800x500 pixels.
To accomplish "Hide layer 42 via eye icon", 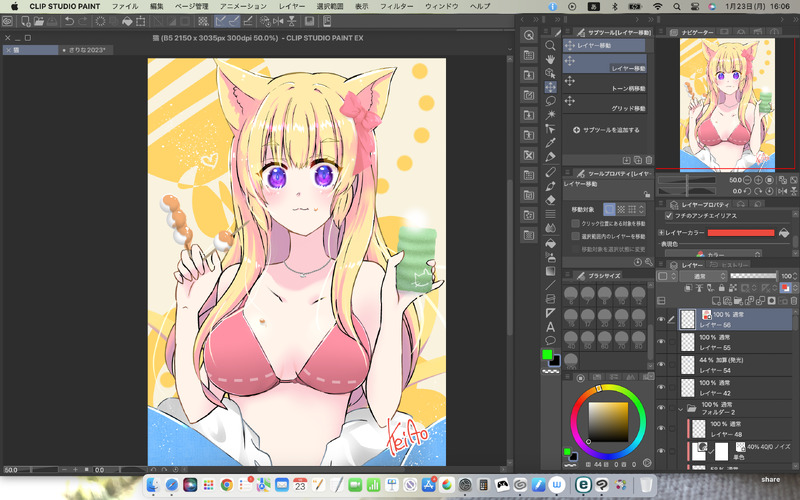I will tap(661, 387).
